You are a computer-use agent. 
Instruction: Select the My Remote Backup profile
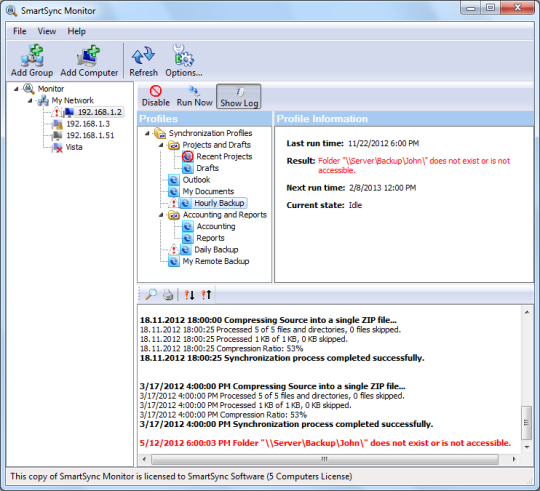click(x=216, y=262)
